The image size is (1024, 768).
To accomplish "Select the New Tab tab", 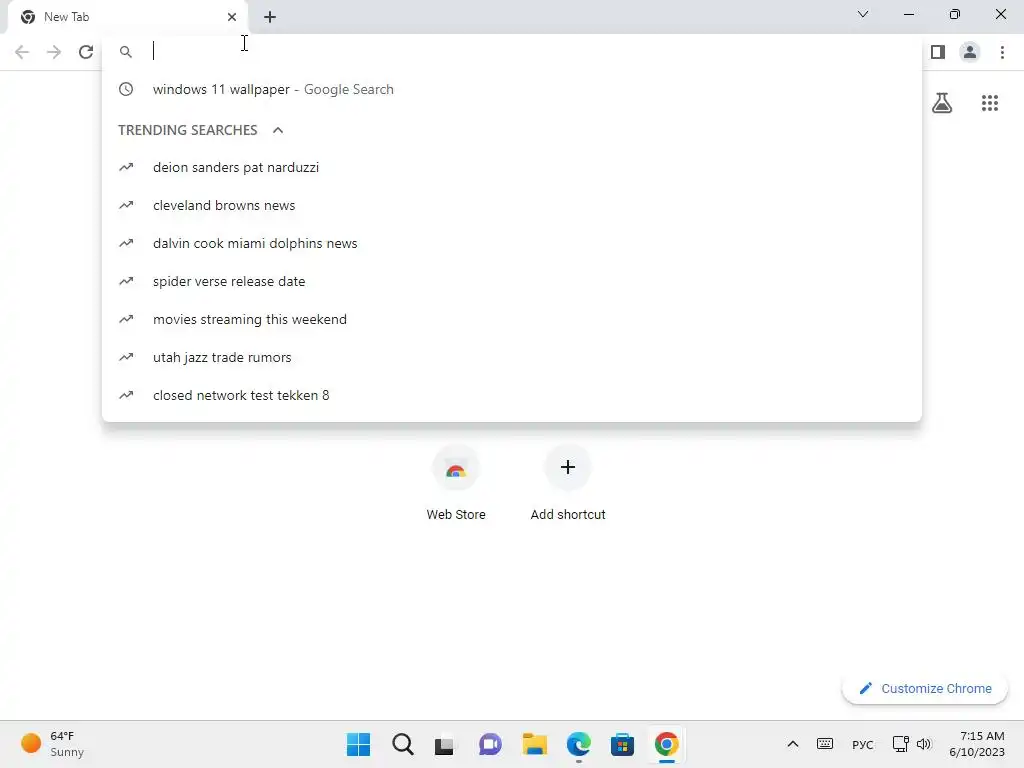I will 128,17.
